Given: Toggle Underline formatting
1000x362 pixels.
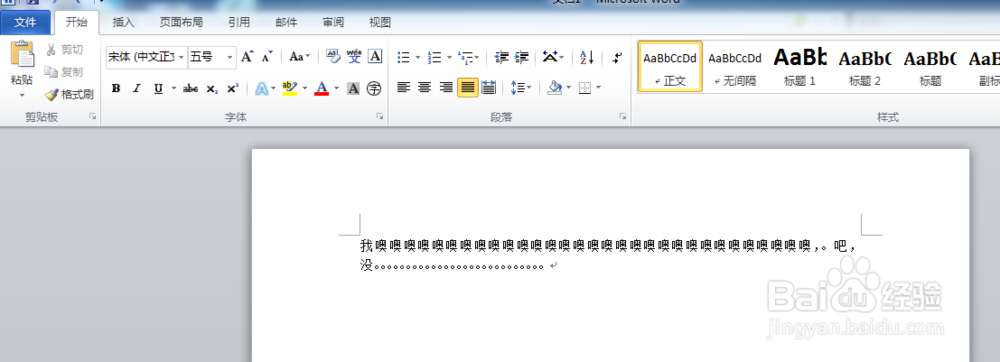Looking at the screenshot, I should click(x=158, y=89).
